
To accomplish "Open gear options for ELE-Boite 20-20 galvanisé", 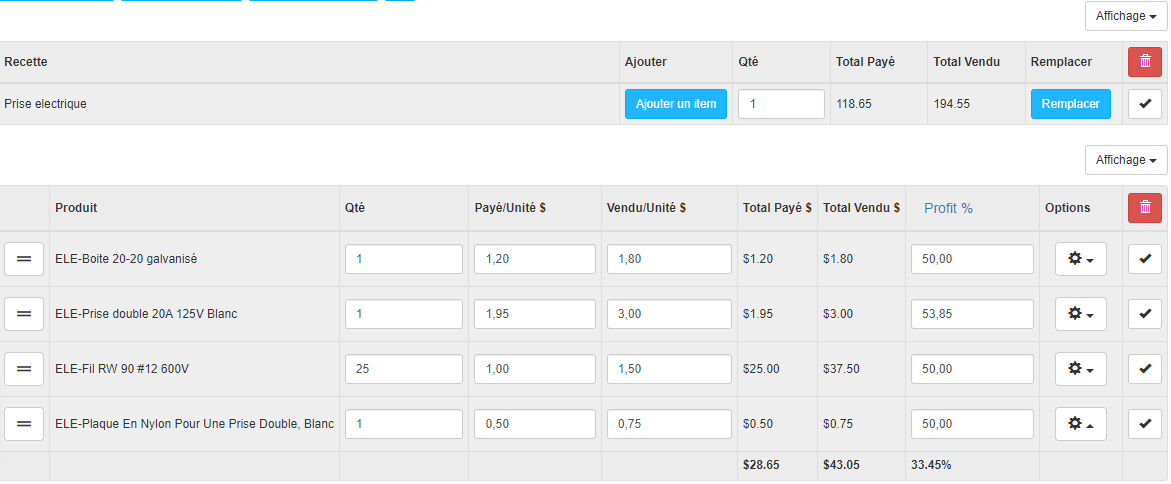I will (1080, 259).
